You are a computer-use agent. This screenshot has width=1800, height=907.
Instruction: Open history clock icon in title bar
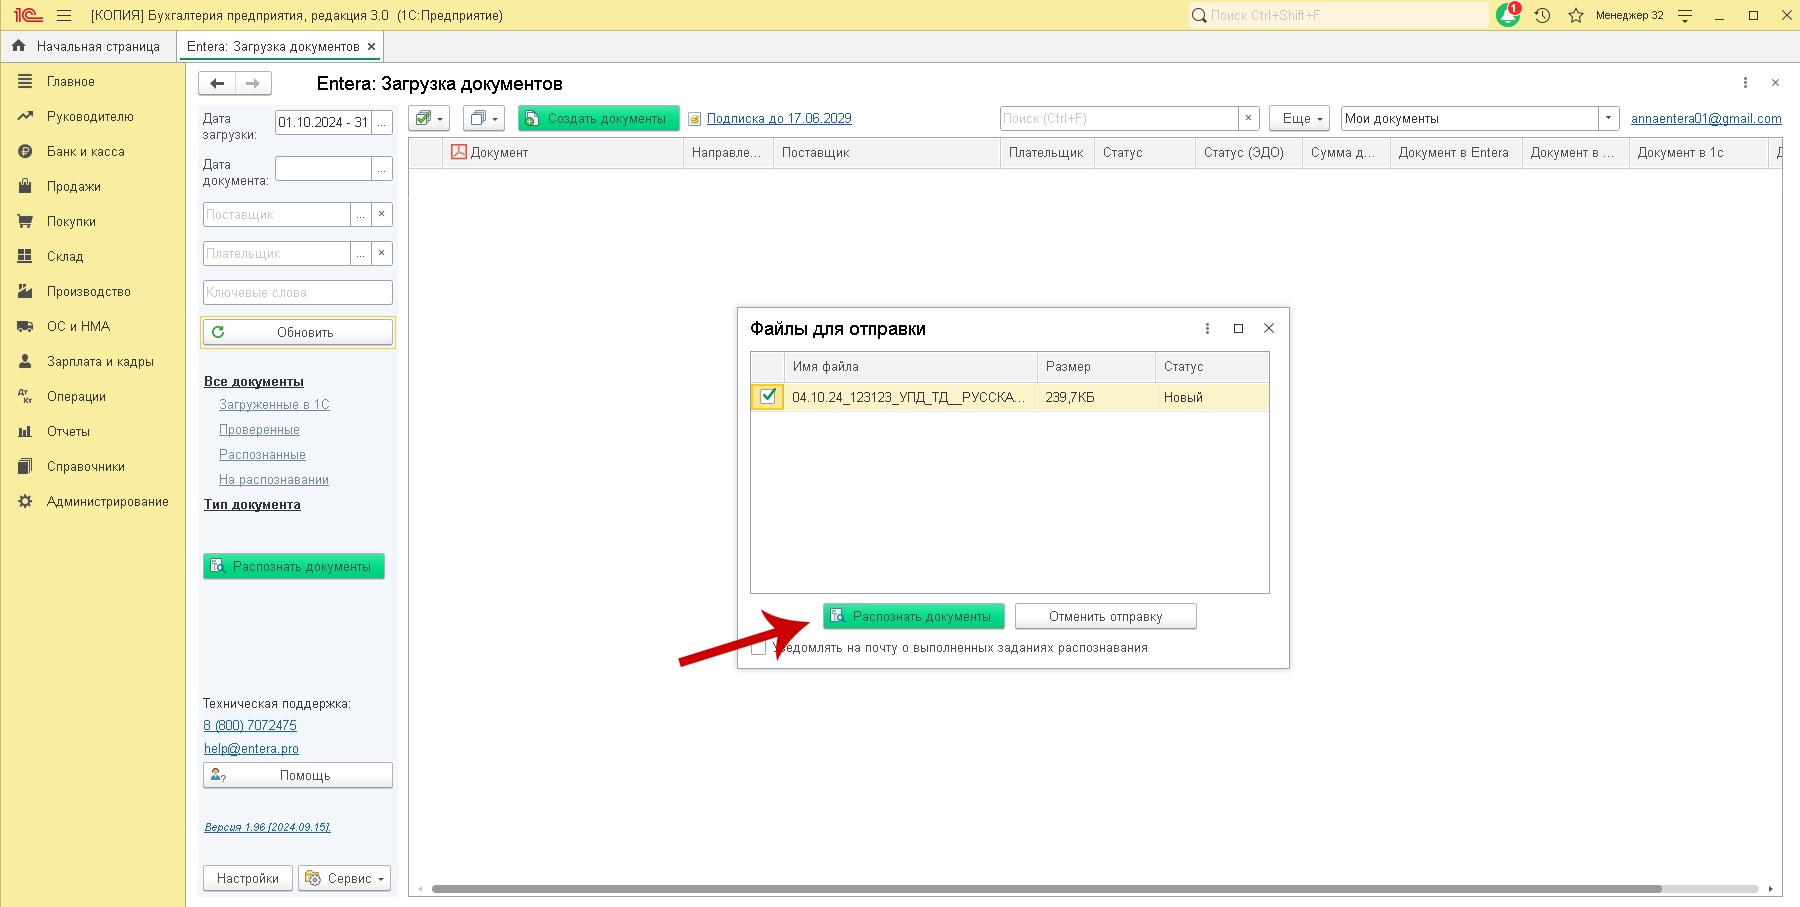pyautogui.click(x=1542, y=15)
